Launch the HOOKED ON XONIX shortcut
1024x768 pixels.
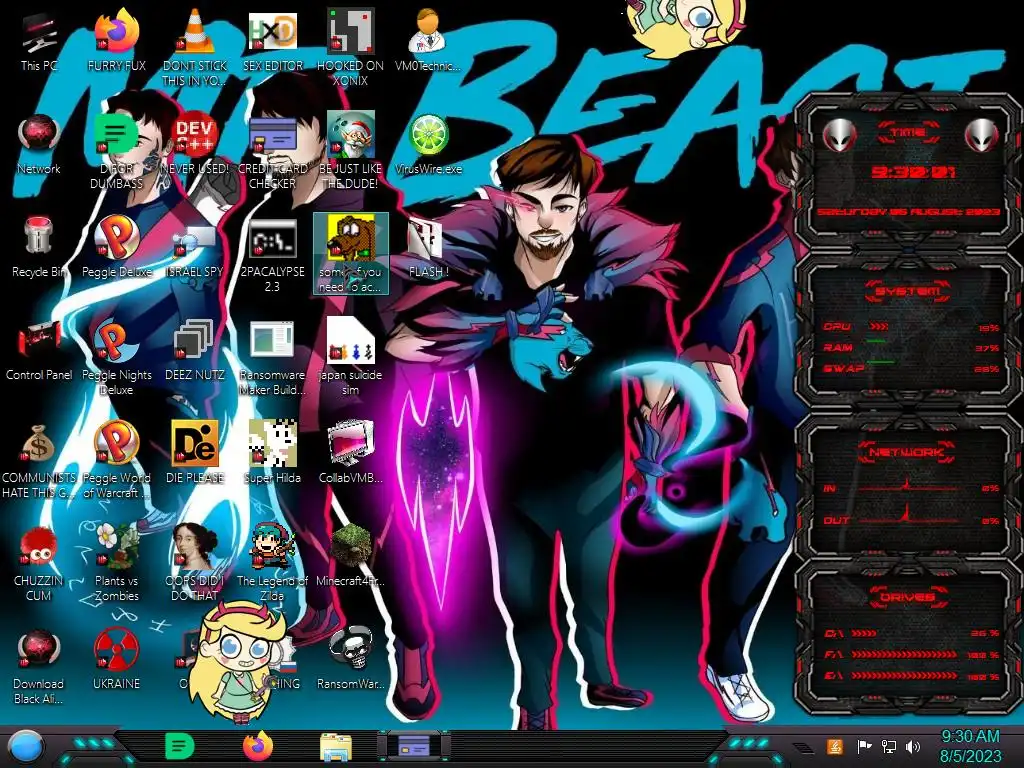[x=350, y=49]
